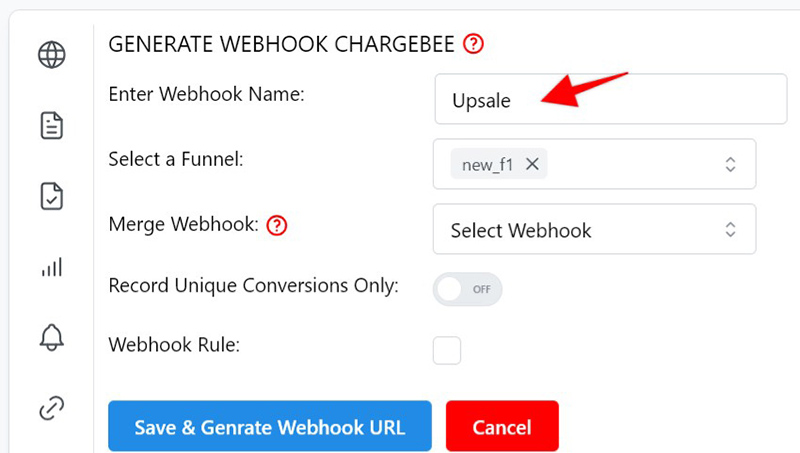Open the globe icon in sidebar

(52, 55)
